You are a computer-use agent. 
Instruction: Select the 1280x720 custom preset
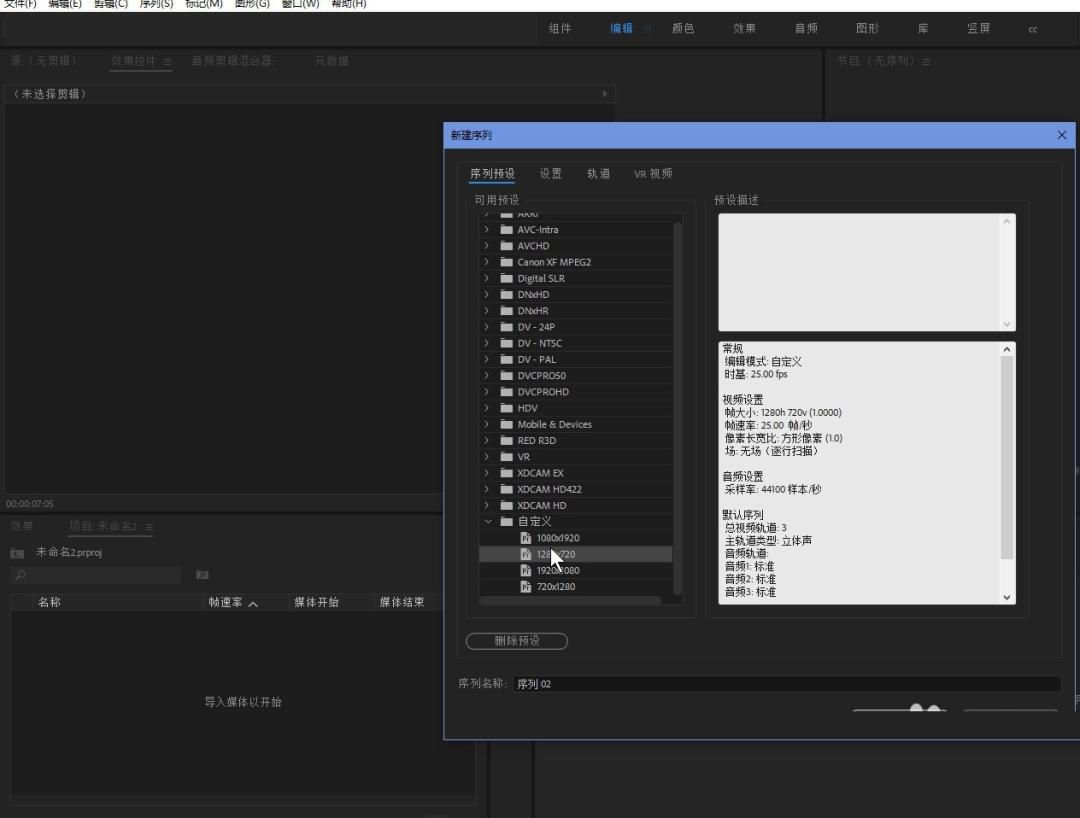575,554
